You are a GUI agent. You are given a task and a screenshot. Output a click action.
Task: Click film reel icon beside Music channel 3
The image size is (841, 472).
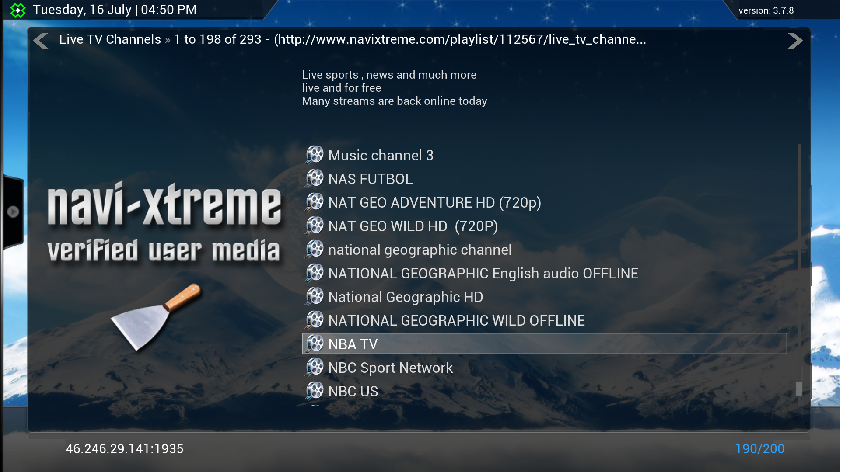coord(315,155)
